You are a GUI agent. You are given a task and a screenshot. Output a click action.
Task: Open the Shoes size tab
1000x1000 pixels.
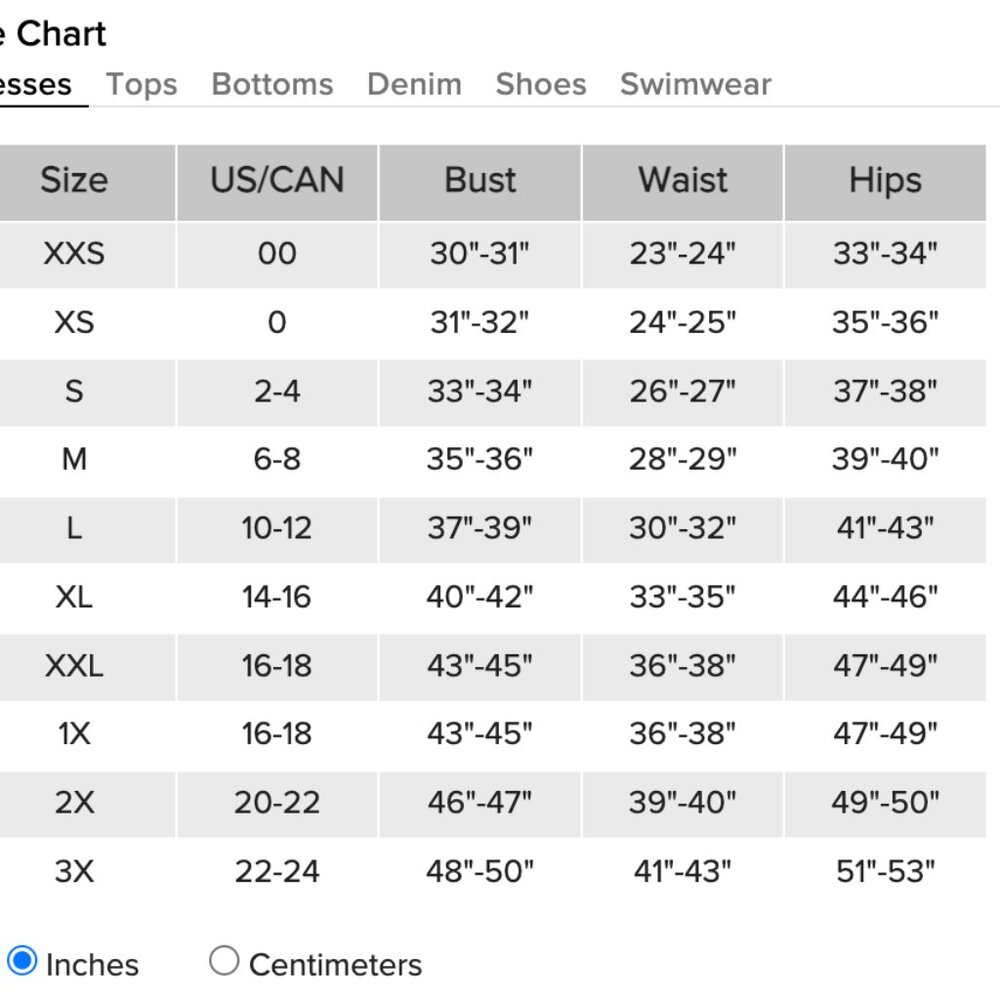[x=541, y=85]
